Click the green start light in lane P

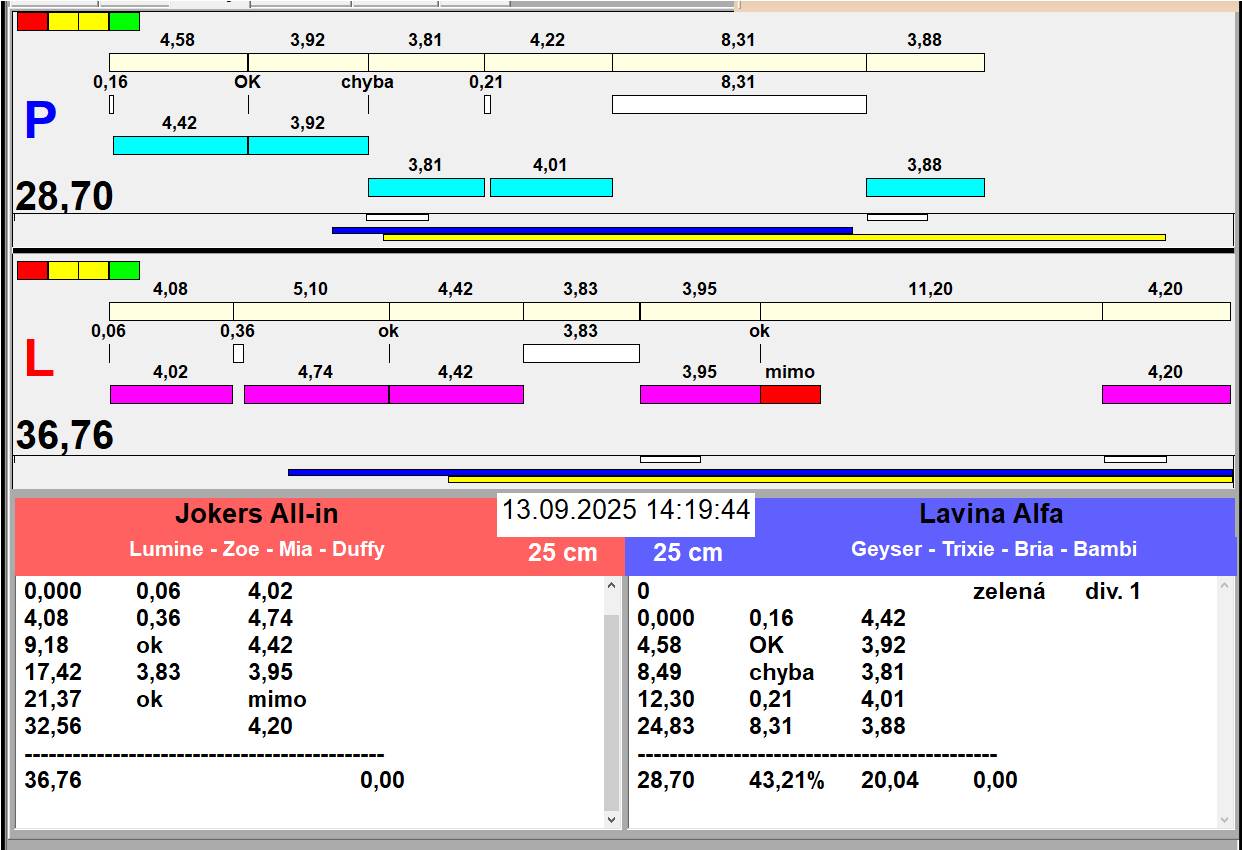click(x=124, y=21)
